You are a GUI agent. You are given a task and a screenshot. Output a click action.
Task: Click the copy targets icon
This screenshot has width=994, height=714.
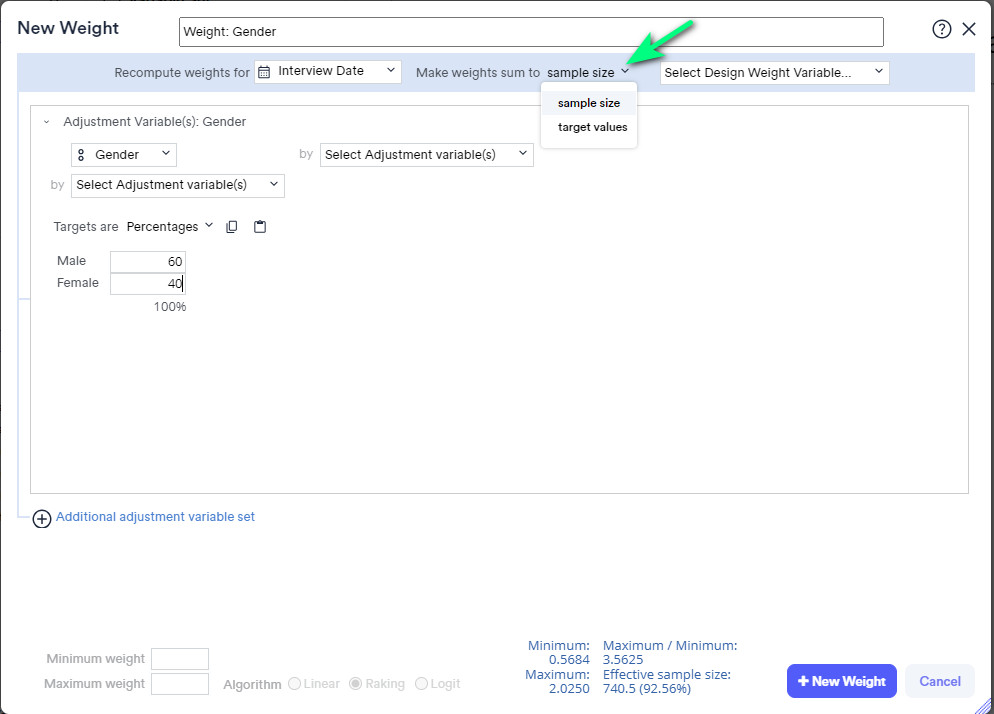tap(232, 227)
